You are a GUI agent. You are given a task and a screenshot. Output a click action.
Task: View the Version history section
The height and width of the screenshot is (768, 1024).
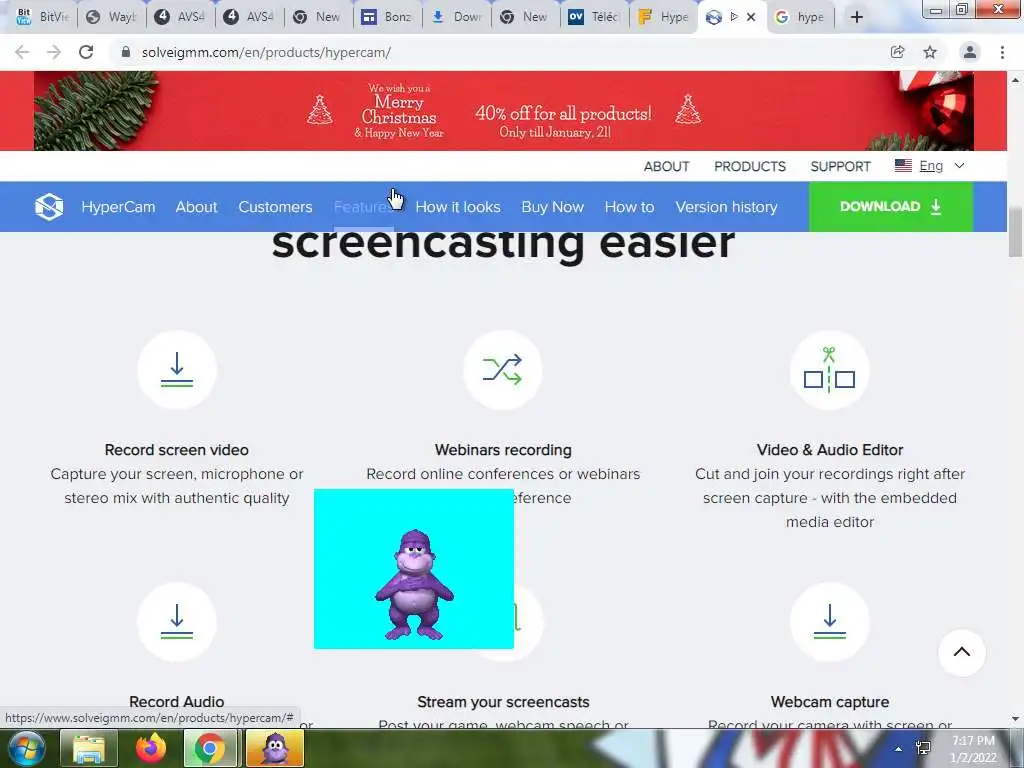[726, 207]
